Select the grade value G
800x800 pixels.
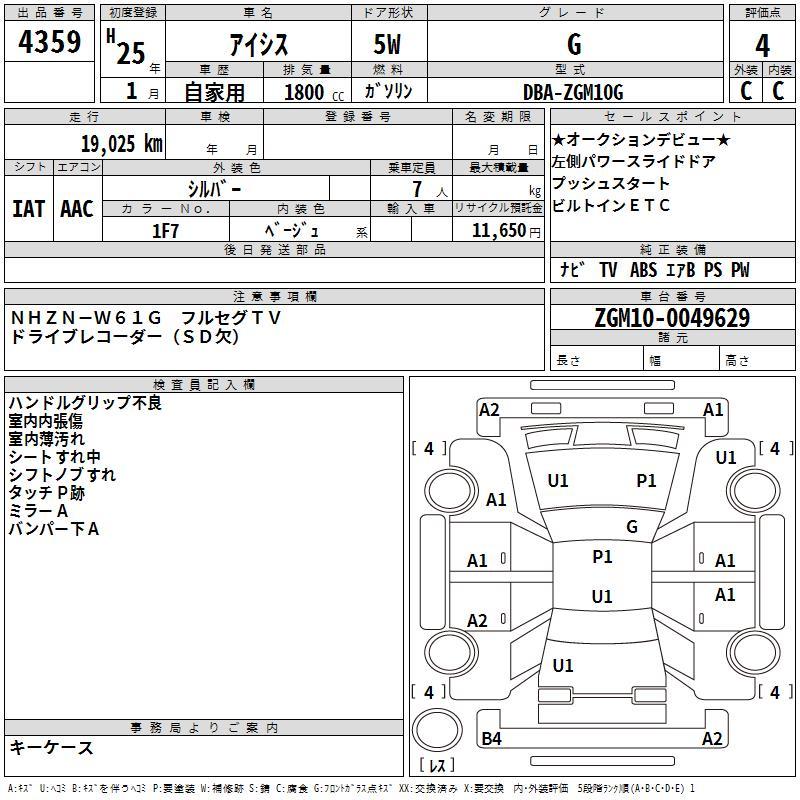point(574,44)
